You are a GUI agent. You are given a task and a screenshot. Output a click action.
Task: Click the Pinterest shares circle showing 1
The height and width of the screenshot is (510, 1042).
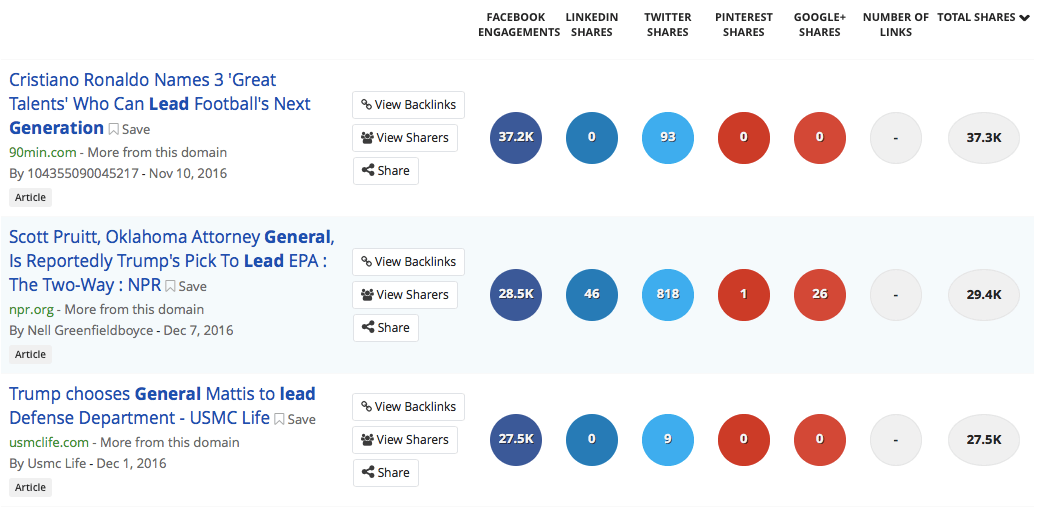point(744,295)
